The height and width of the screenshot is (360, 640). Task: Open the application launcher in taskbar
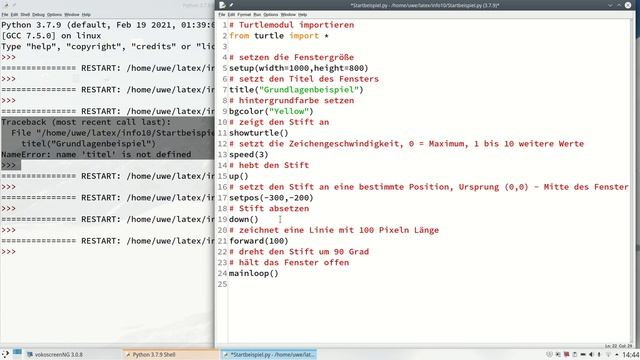pyautogui.click(x=5, y=354)
